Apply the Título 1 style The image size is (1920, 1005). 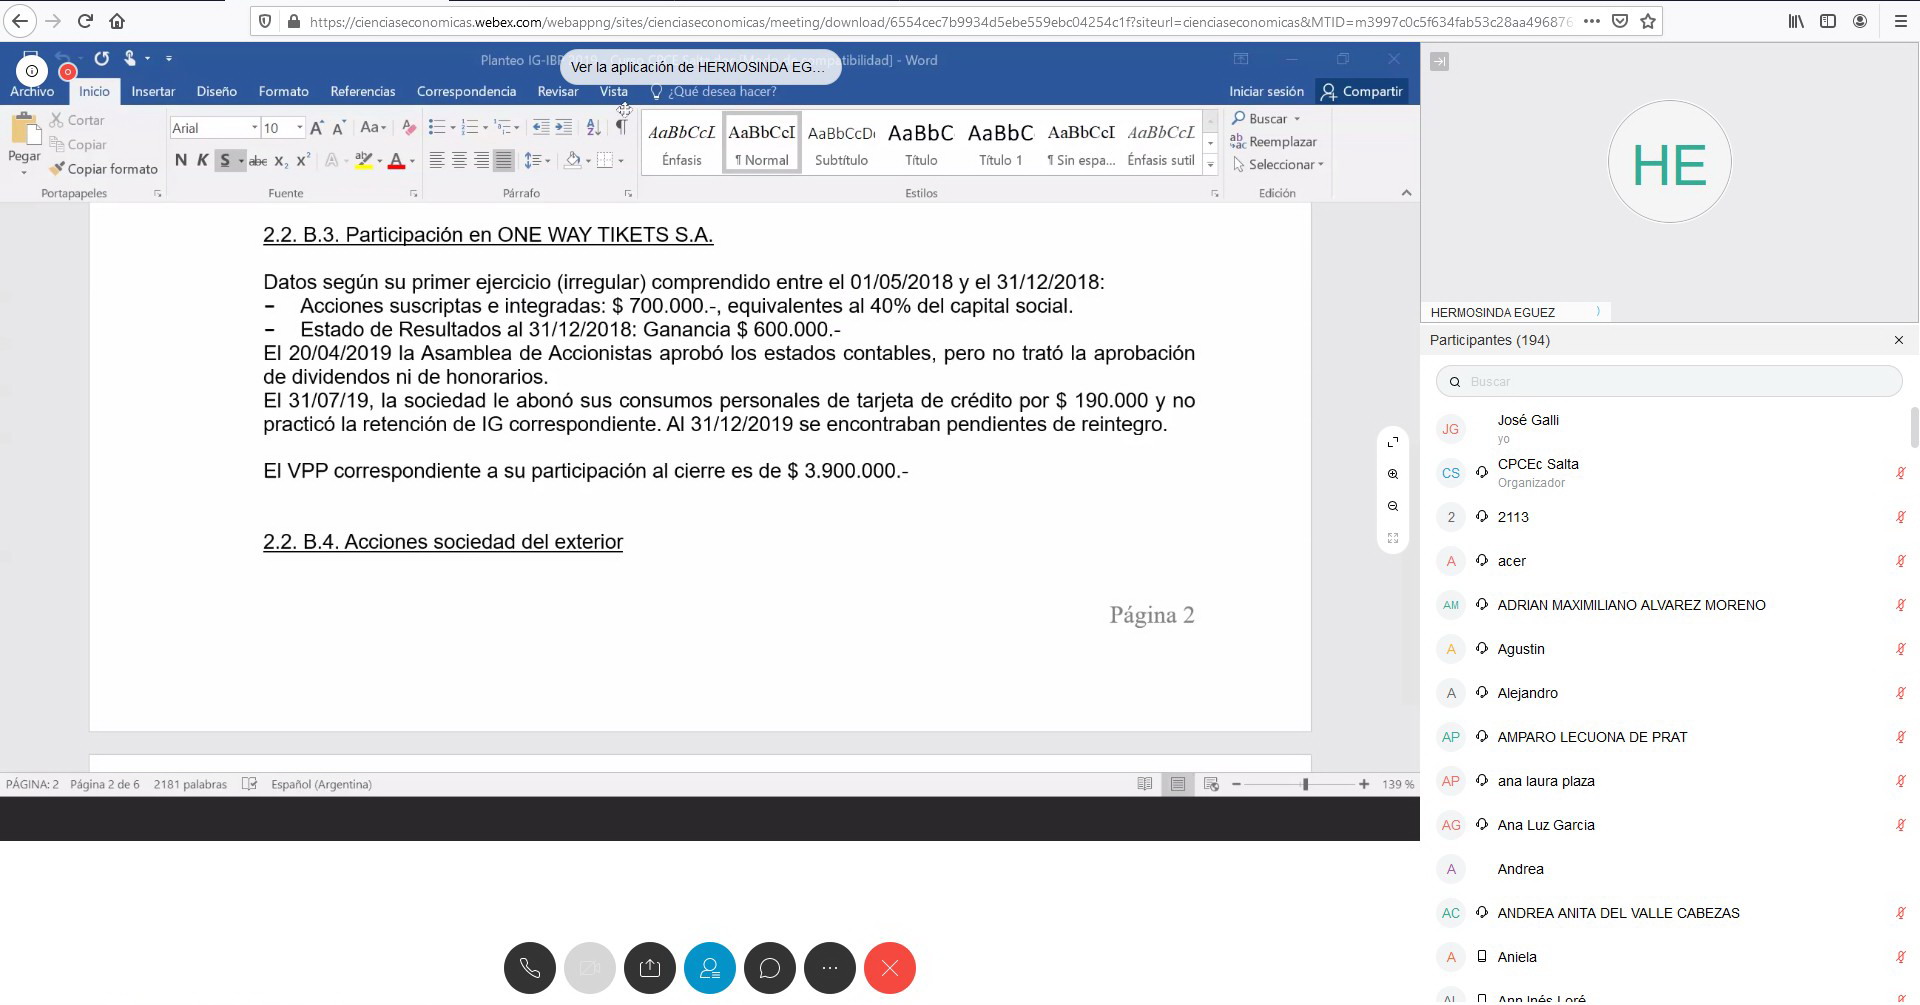pyautogui.click(x=1001, y=143)
